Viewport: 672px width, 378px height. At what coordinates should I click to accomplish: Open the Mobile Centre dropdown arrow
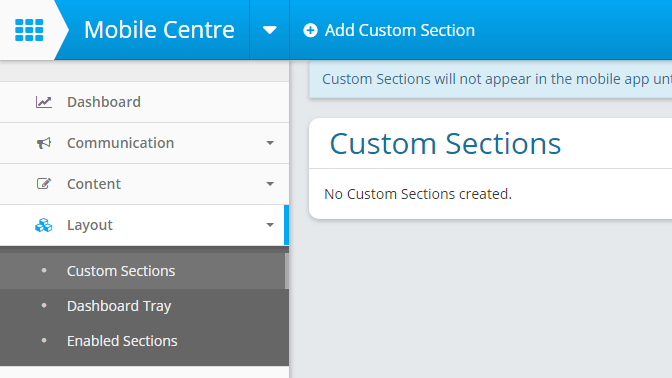click(270, 30)
